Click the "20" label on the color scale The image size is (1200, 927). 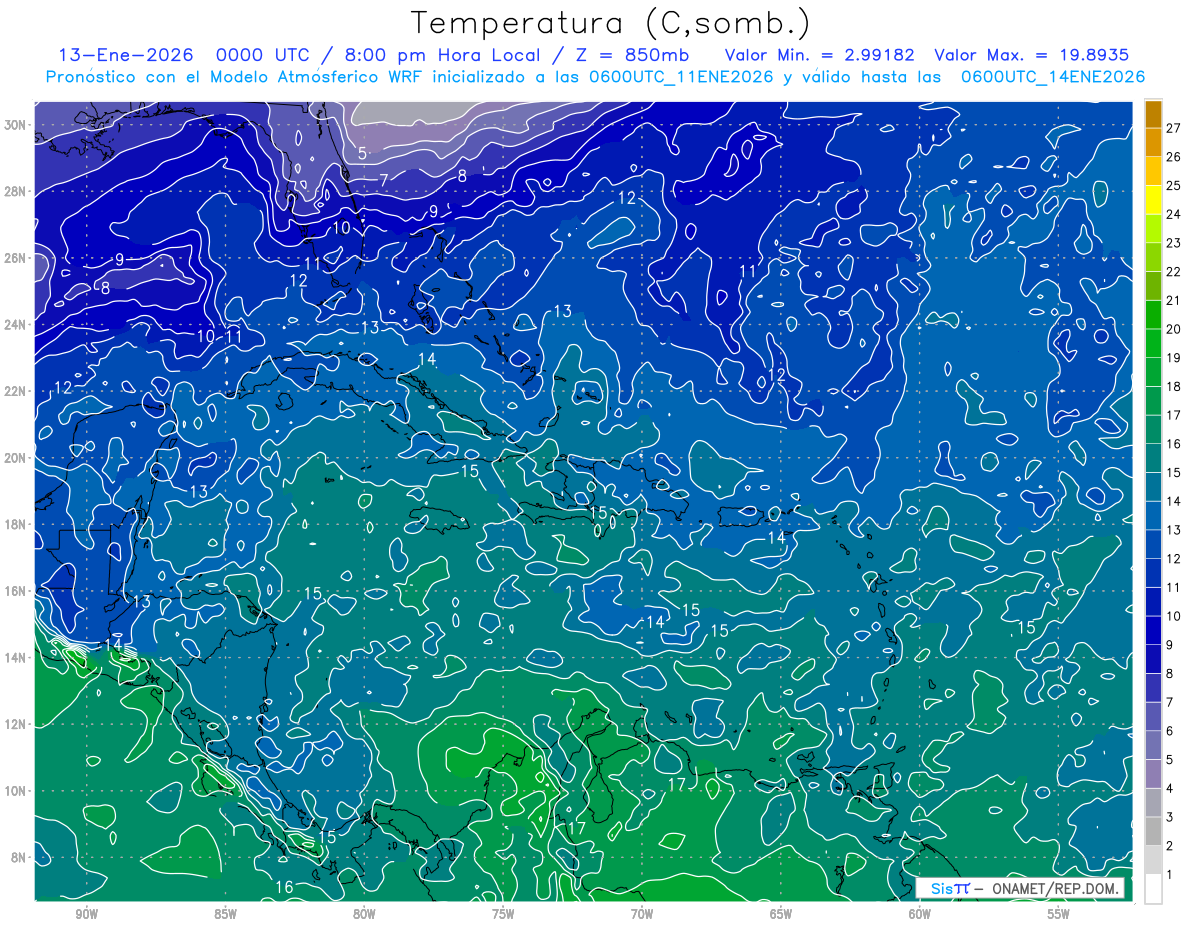pyautogui.click(x=1174, y=329)
